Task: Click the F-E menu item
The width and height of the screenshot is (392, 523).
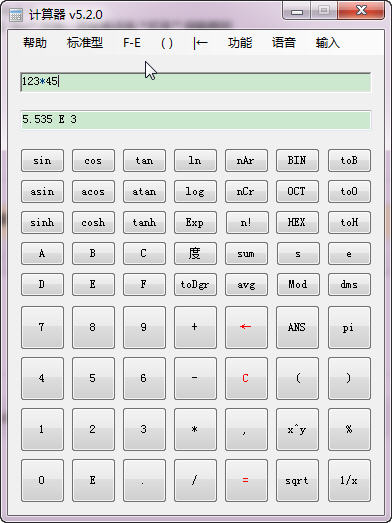Action: [x=132, y=43]
